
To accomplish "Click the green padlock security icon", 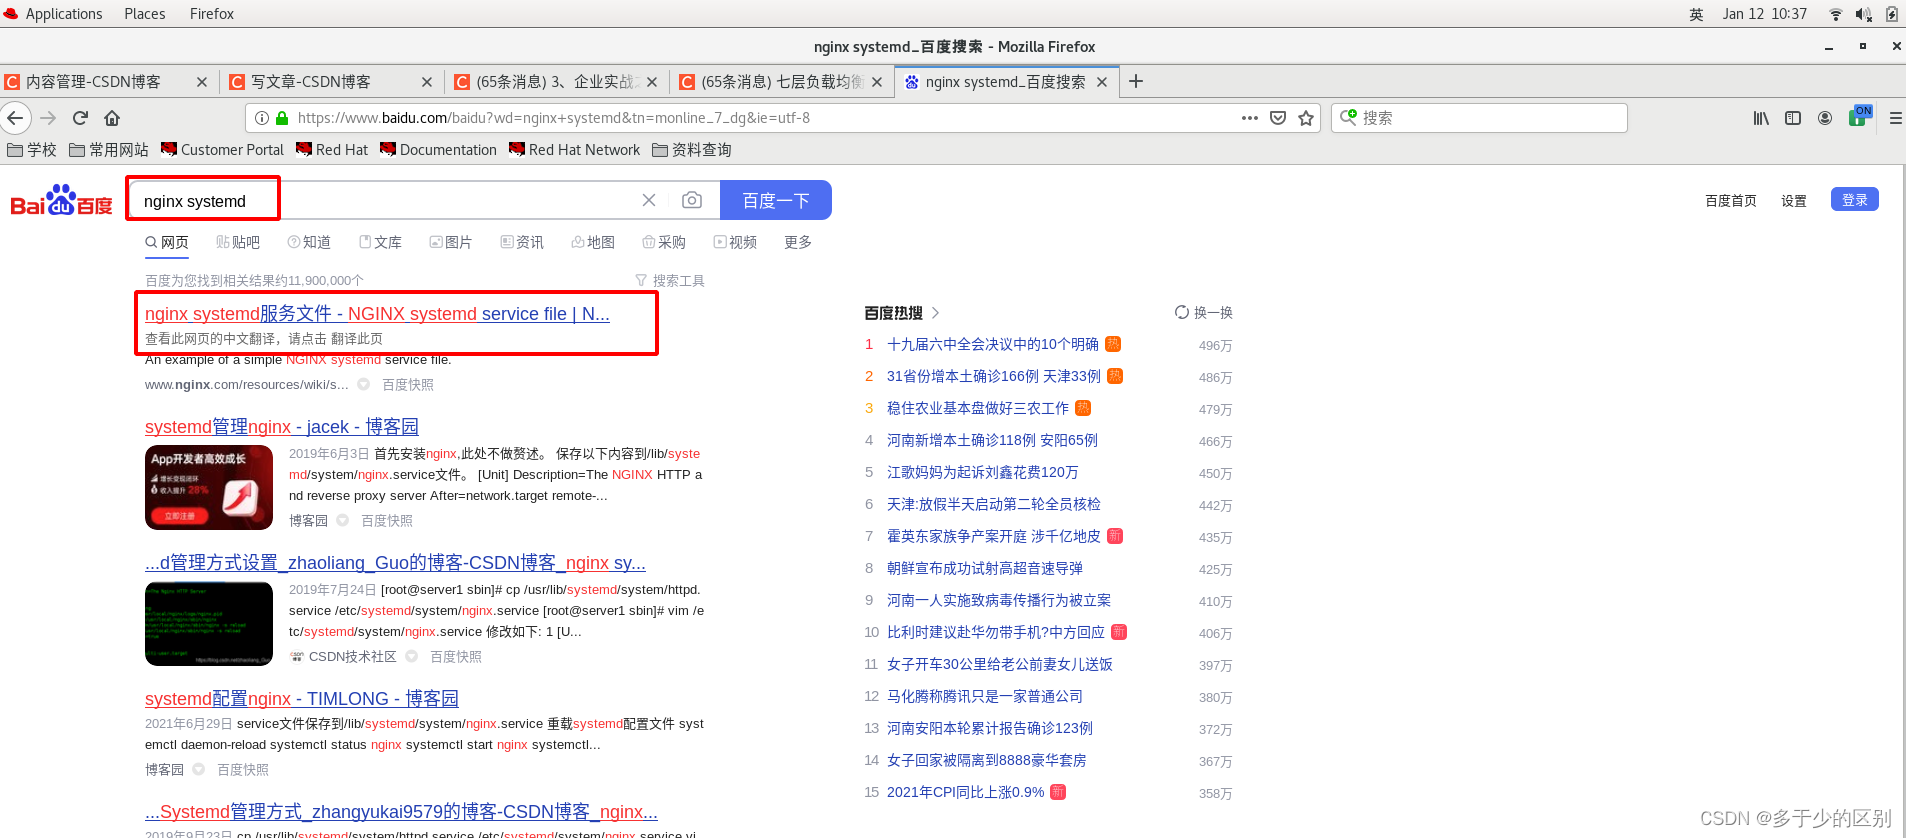I will pyautogui.click(x=282, y=118).
